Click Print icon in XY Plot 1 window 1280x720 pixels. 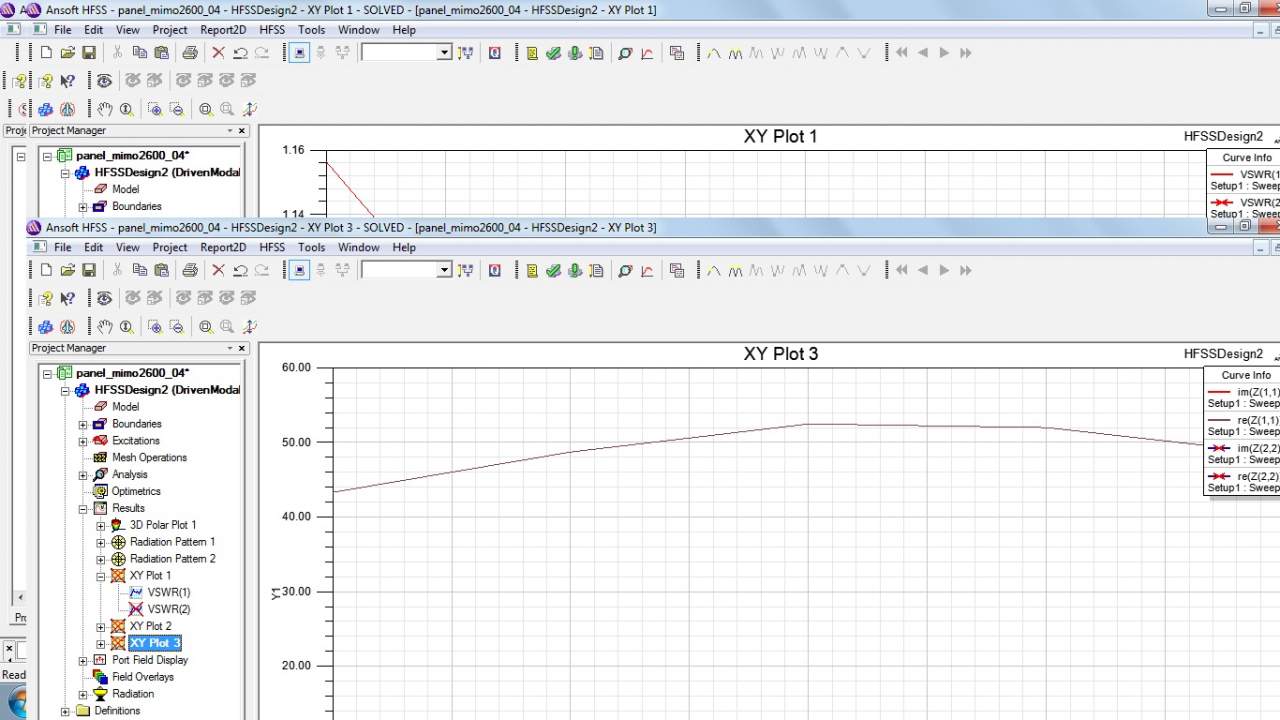pos(189,52)
